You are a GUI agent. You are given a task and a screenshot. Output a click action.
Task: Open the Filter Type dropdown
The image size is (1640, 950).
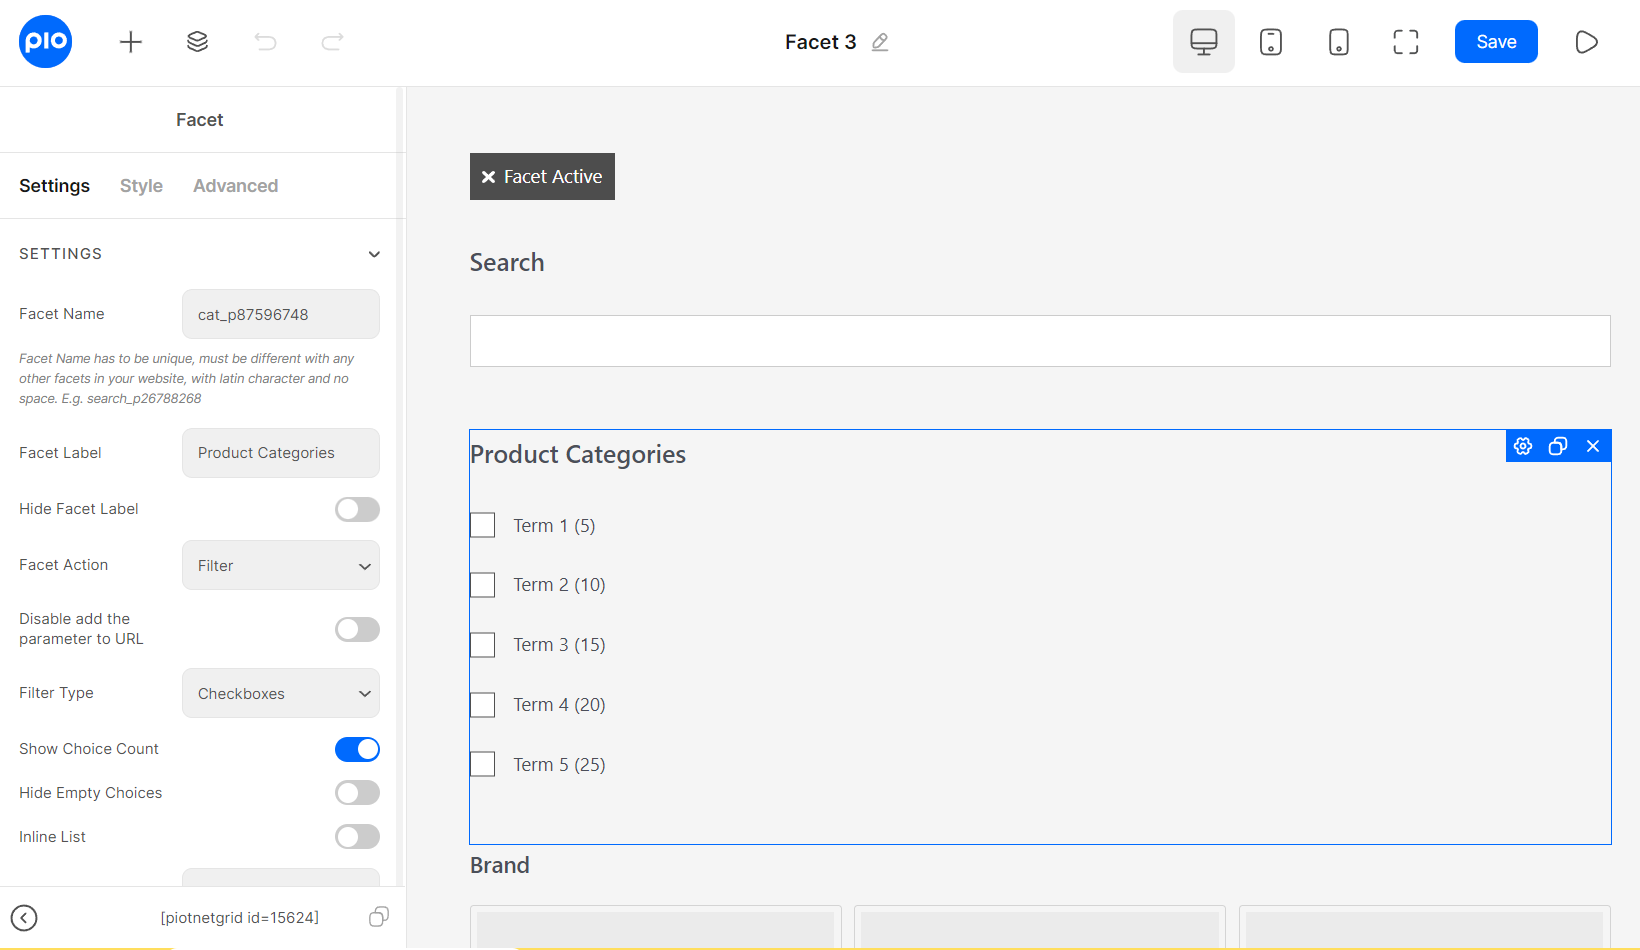[x=280, y=693]
